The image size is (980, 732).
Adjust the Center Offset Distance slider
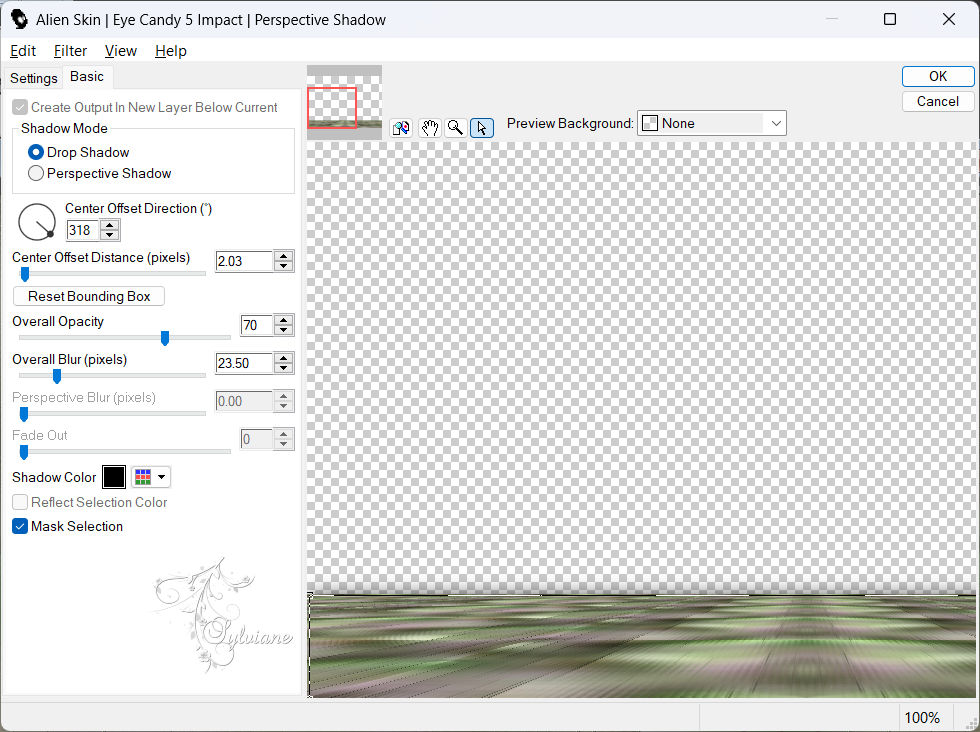point(25,274)
